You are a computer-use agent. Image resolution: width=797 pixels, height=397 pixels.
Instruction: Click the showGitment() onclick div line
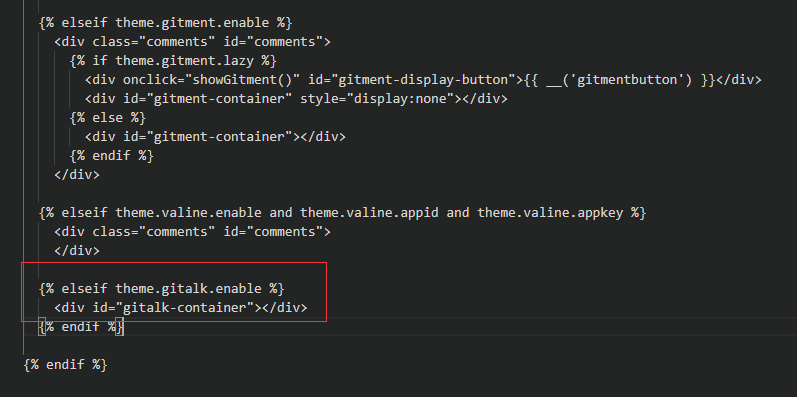[423, 80]
